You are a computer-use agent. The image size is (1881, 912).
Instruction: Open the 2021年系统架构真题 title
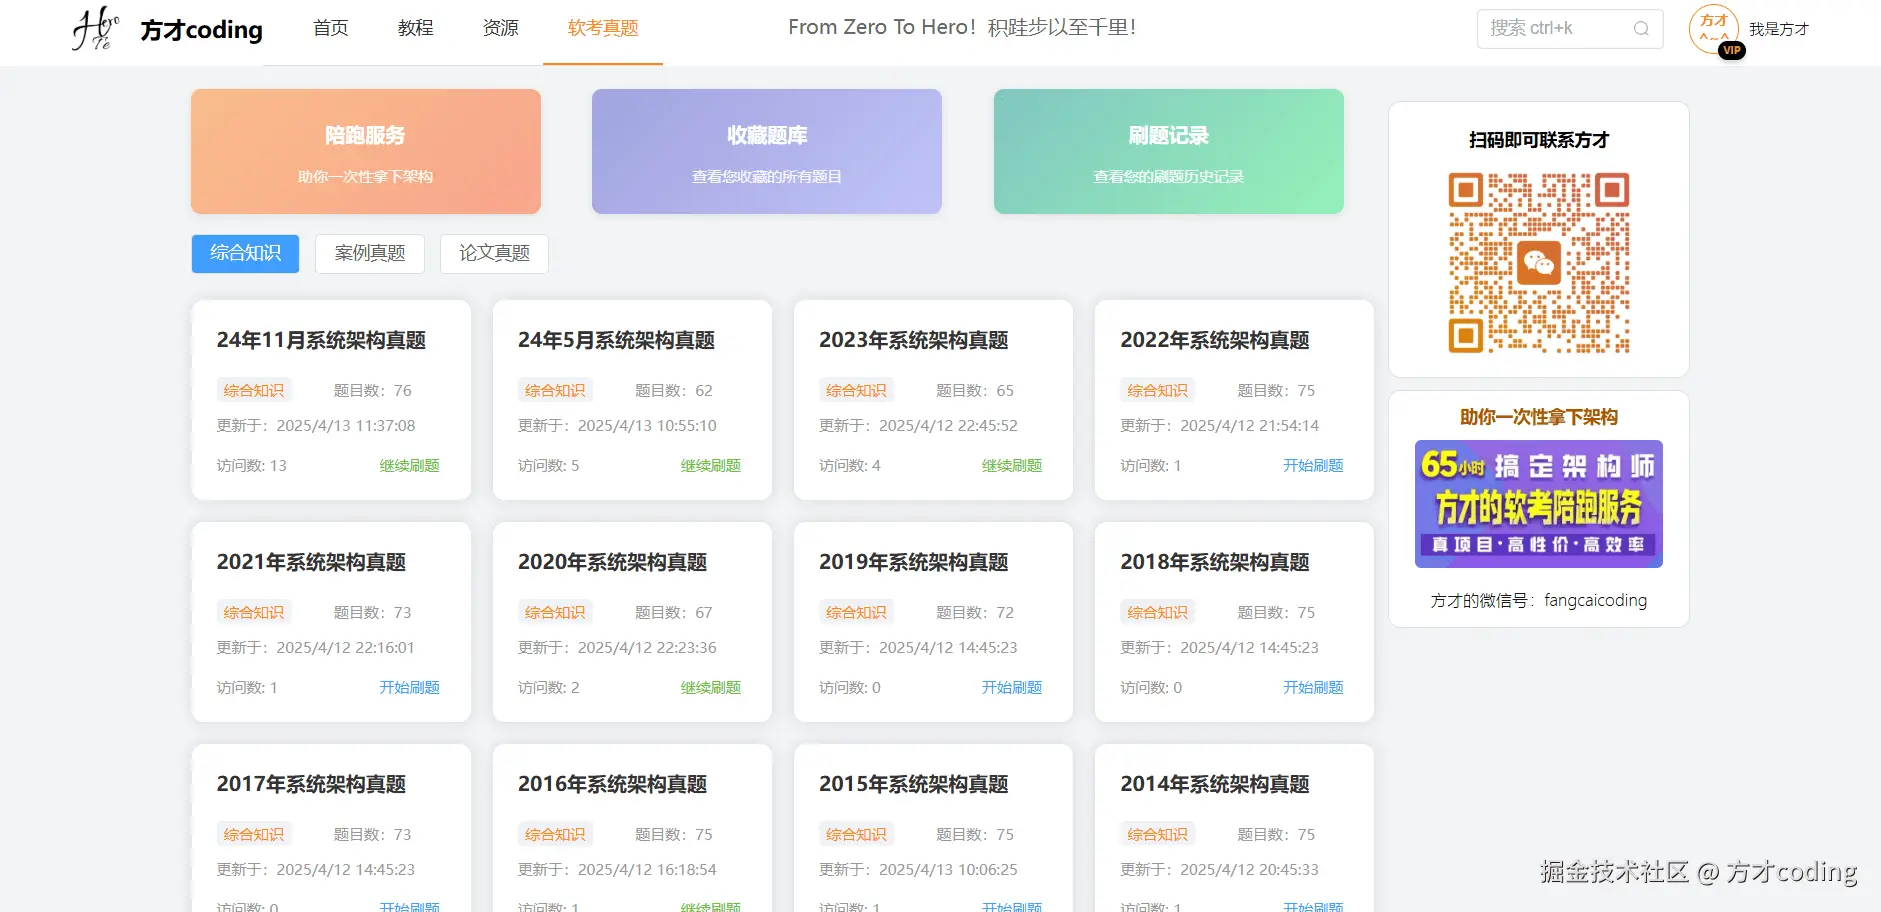click(x=311, y=563)
